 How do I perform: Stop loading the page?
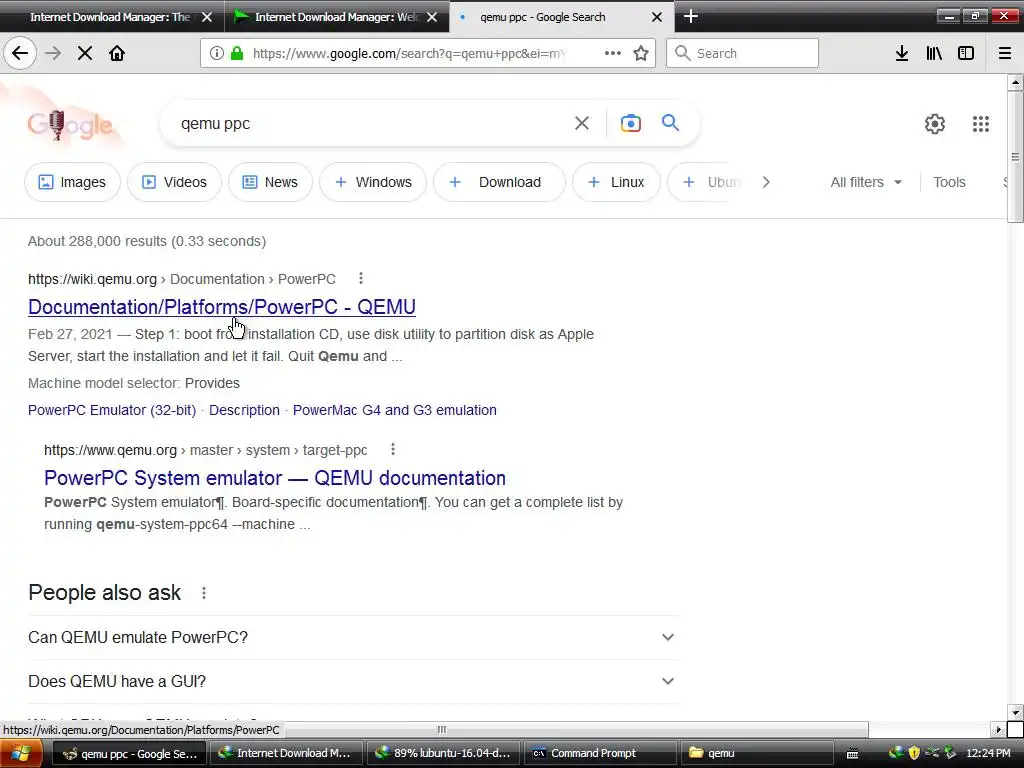85,54
